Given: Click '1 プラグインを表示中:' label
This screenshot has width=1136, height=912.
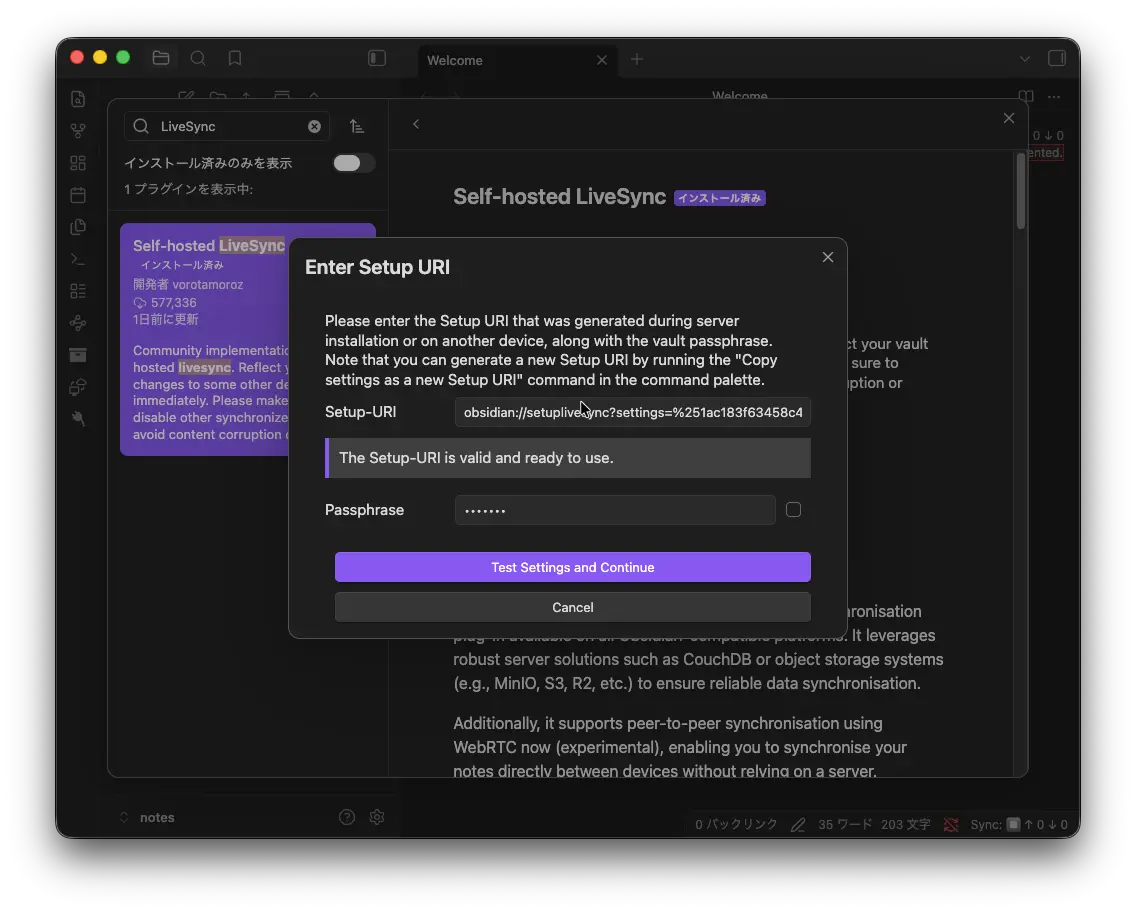Looking at the screenshot, I should pos(188,189).
